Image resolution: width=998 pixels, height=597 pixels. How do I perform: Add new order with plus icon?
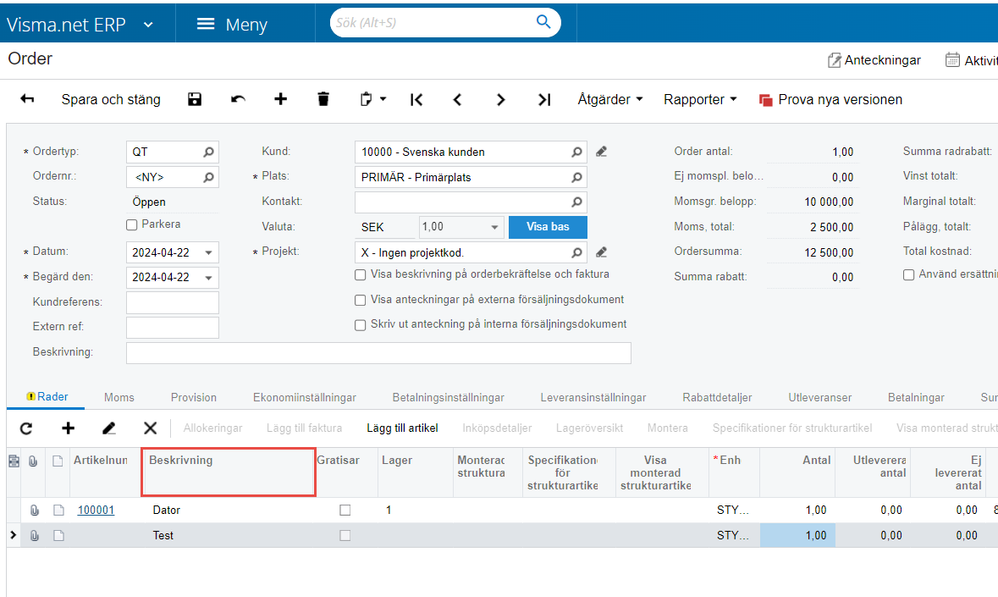(281, 99)
